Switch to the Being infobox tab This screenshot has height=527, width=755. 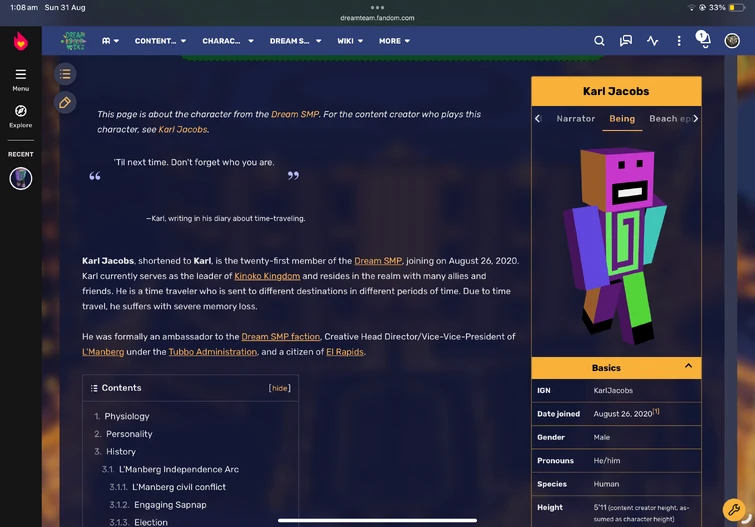click(x=622, y=119)
